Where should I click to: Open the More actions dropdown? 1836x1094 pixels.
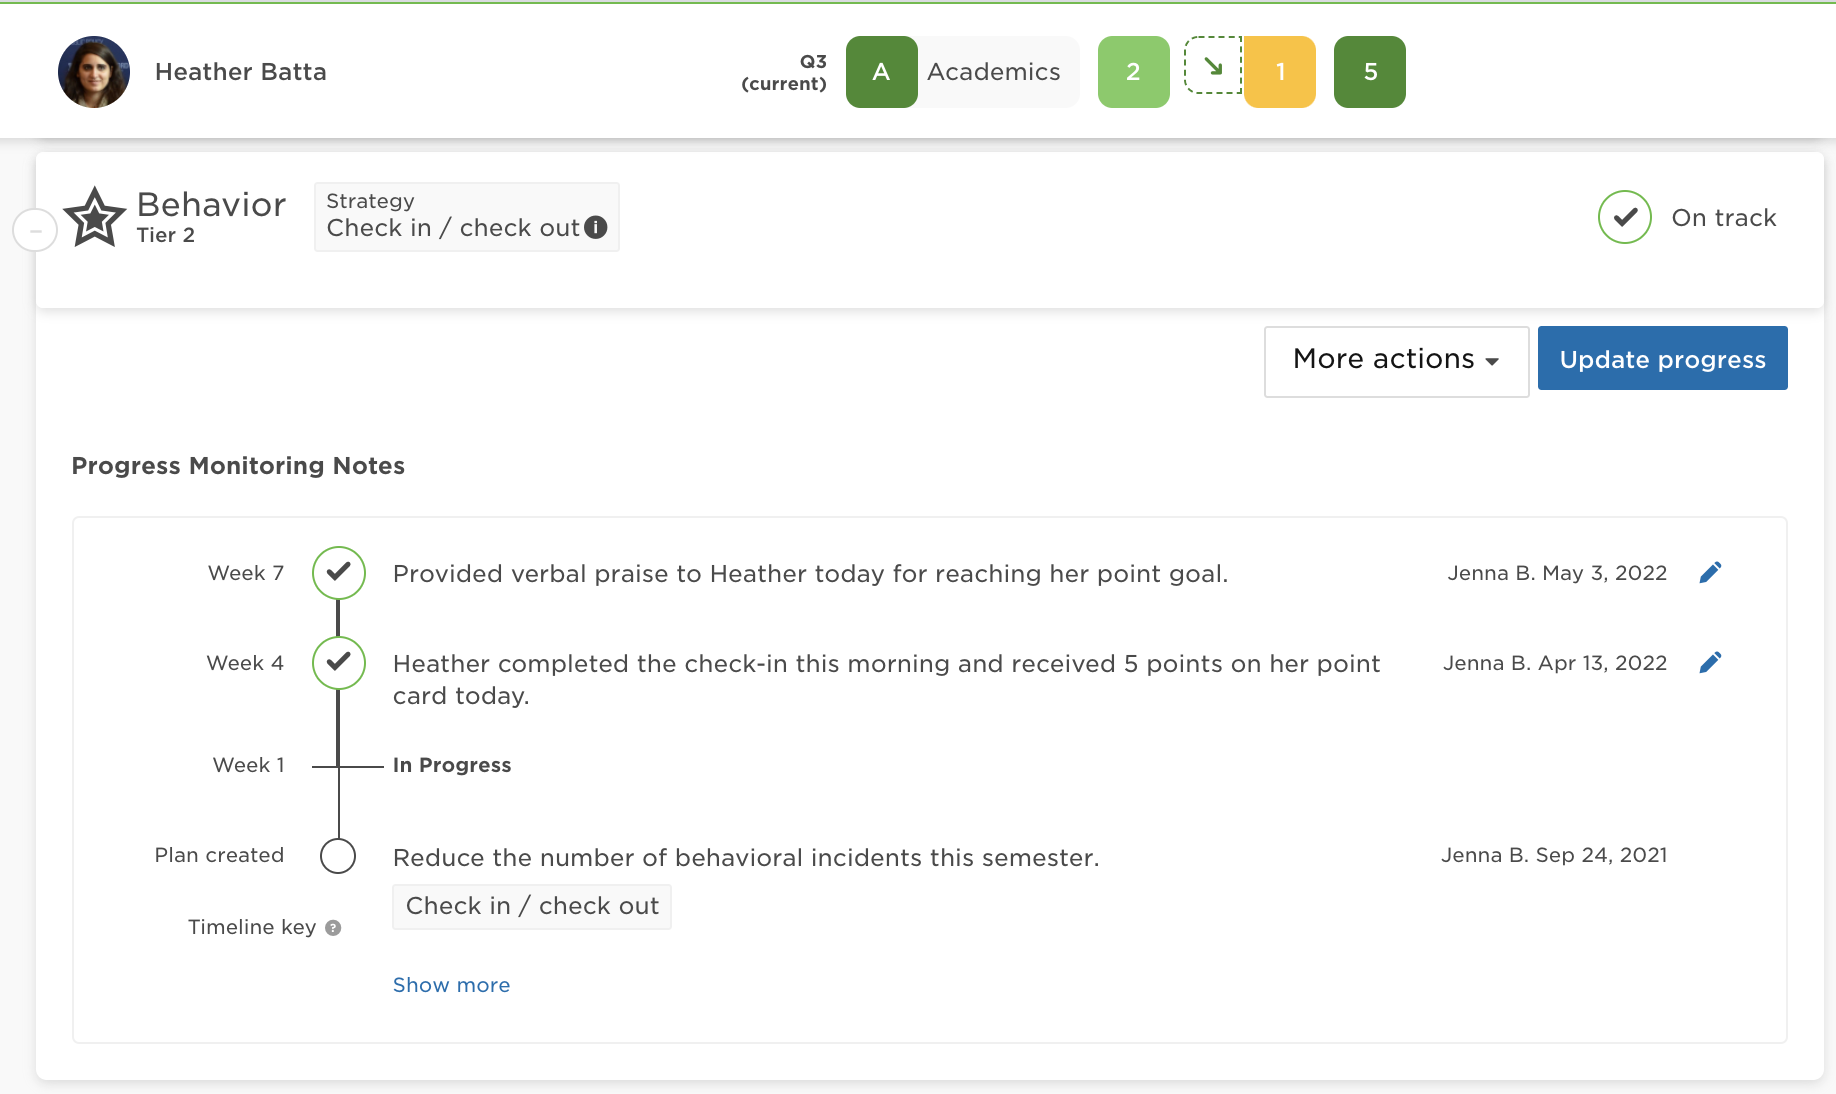point(1395,360)
